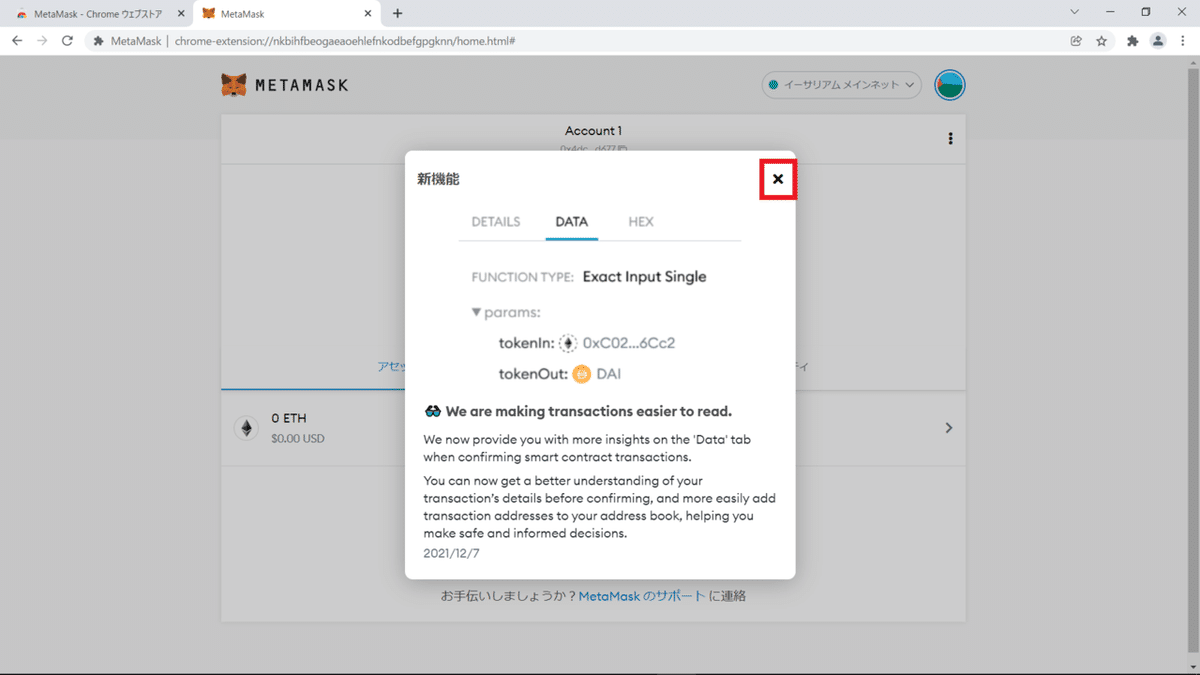Switch to the DETAILS tab
This screenshot has width=1200, height=675.
point(496,222)
